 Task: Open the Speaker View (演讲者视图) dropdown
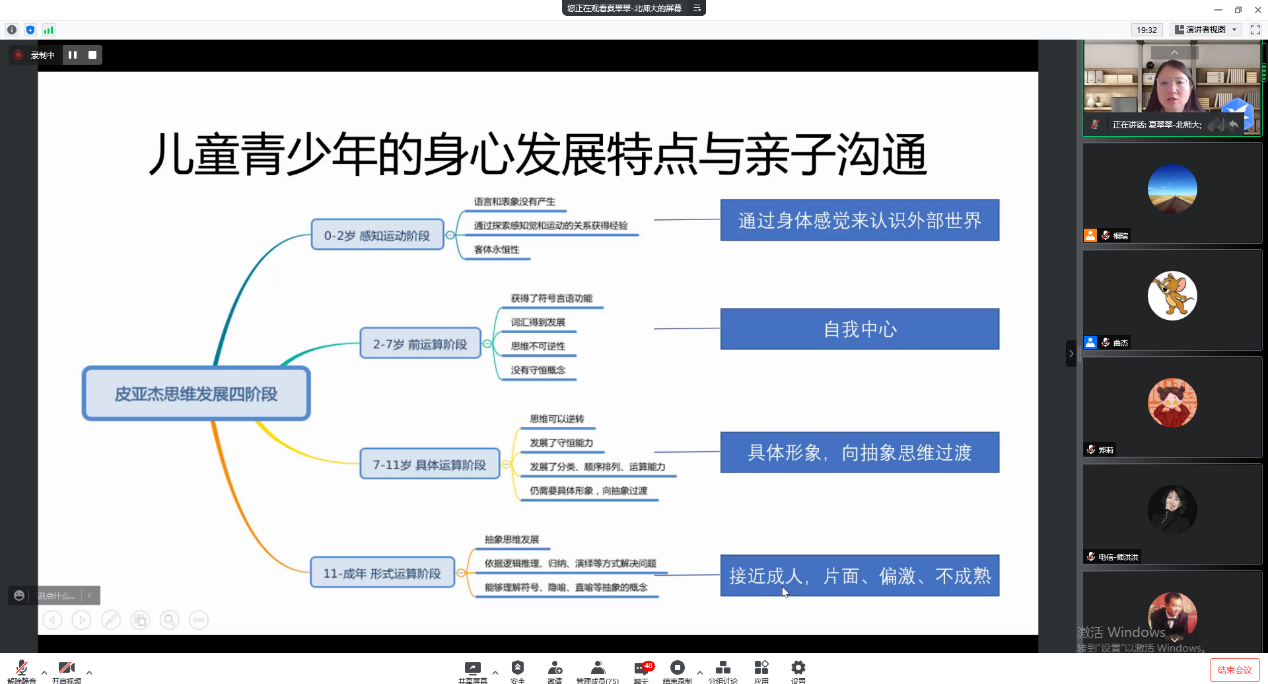click(1206, 30)
